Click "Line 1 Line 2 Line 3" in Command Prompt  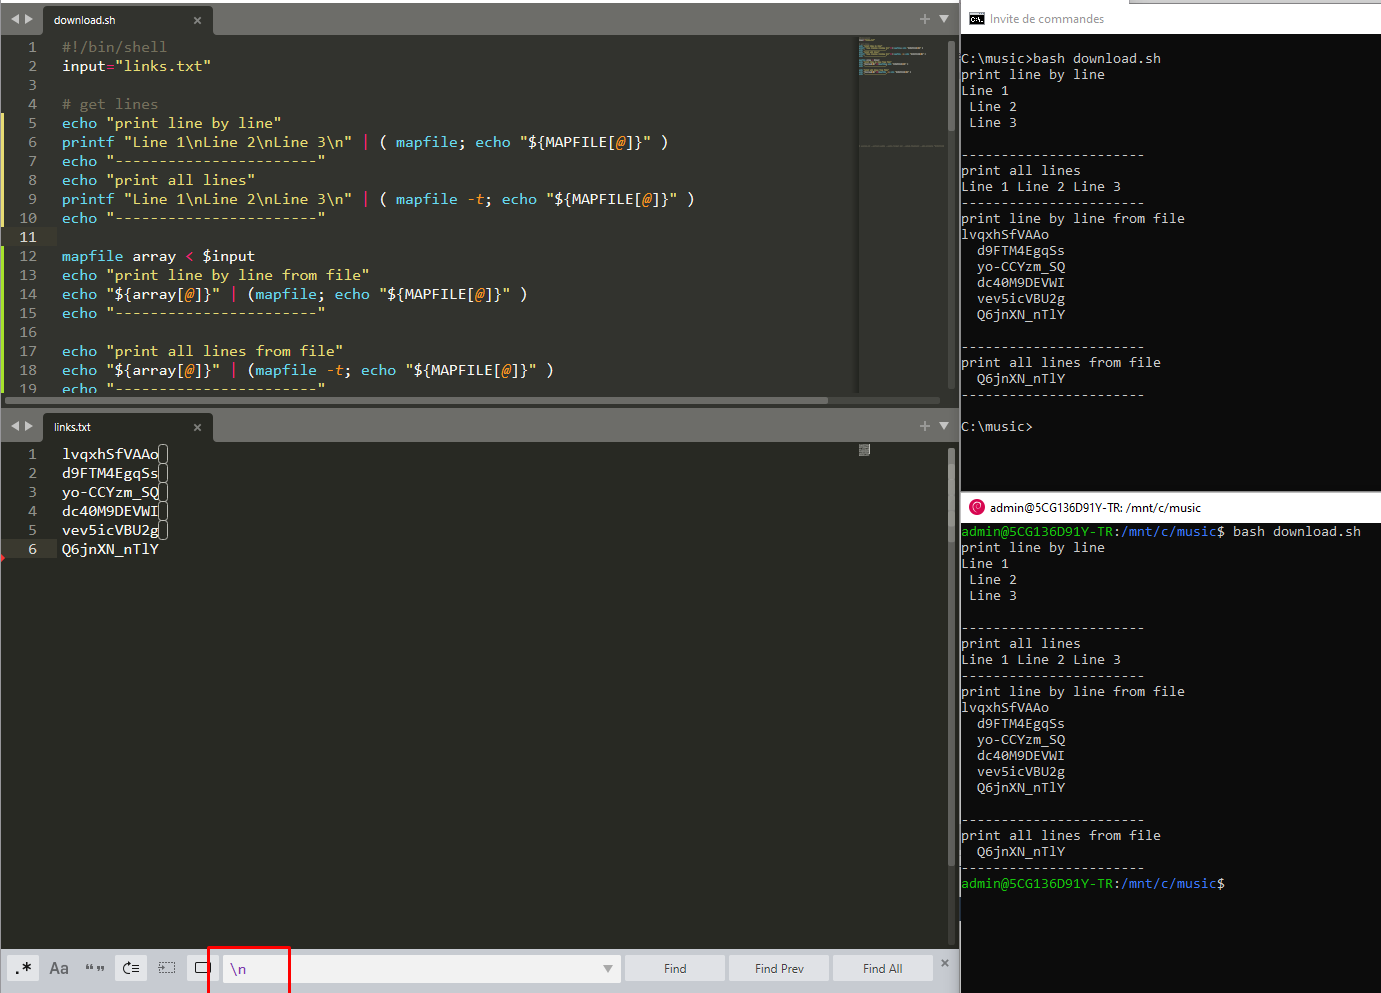click(x=1041, y=187)
